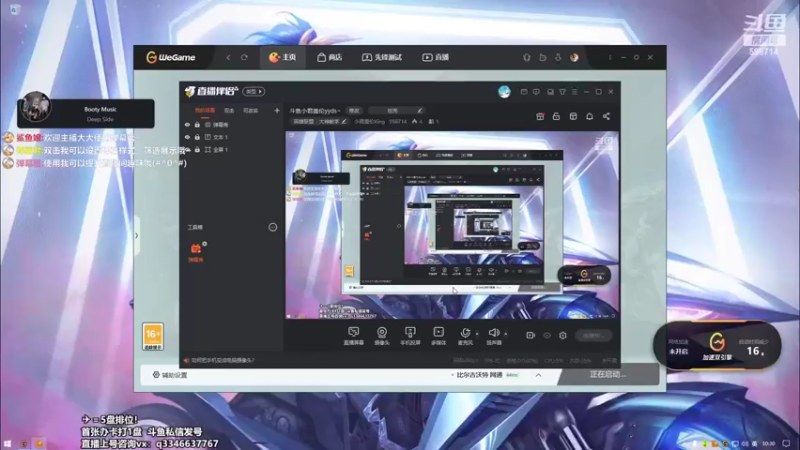The image size is (800, 450).
Task: Open the WeGame 先锋测试 tab
Action: point(382,57)
